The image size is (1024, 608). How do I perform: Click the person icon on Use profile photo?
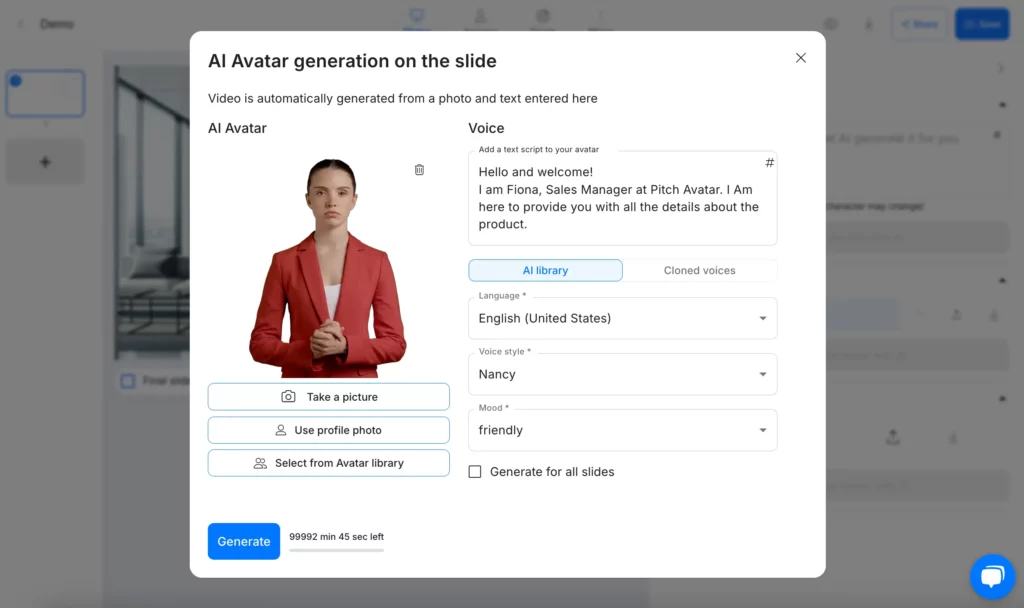[x=281, y=430]
